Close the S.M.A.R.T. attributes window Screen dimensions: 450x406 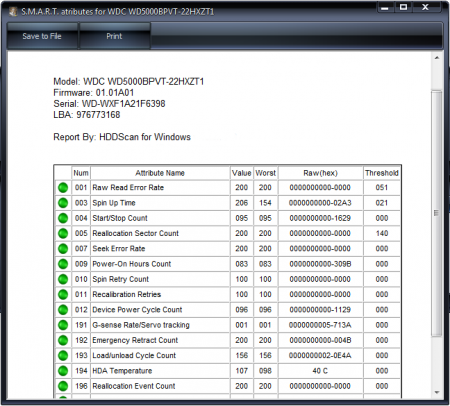[425, 7]
